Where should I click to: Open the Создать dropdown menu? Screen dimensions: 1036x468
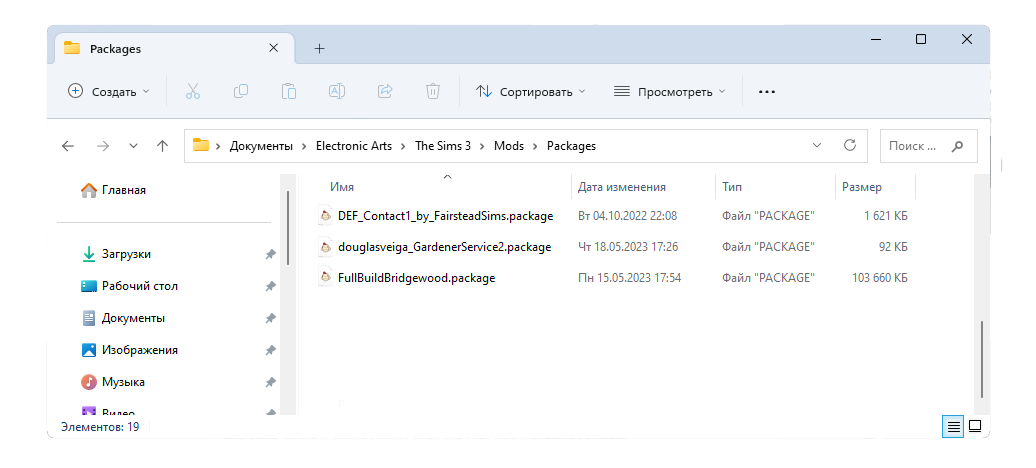[109, 91]
